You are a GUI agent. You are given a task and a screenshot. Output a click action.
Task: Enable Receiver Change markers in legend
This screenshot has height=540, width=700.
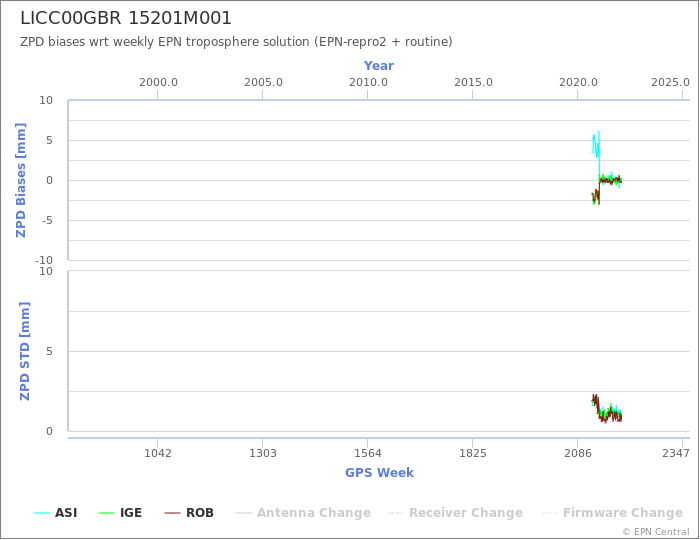(455, 513)
